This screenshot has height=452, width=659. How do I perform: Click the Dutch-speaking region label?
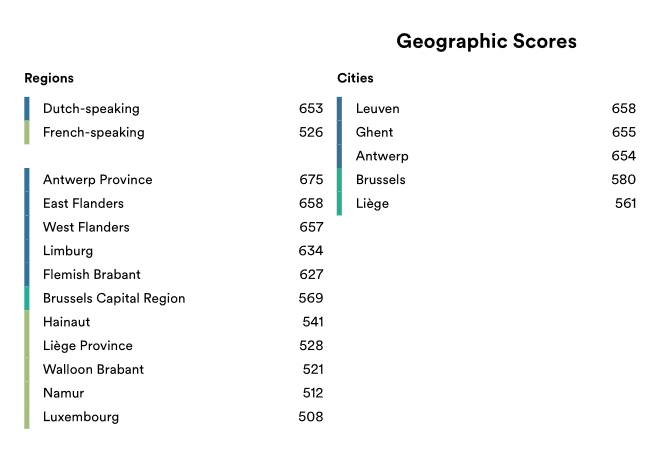click(91, 108)
